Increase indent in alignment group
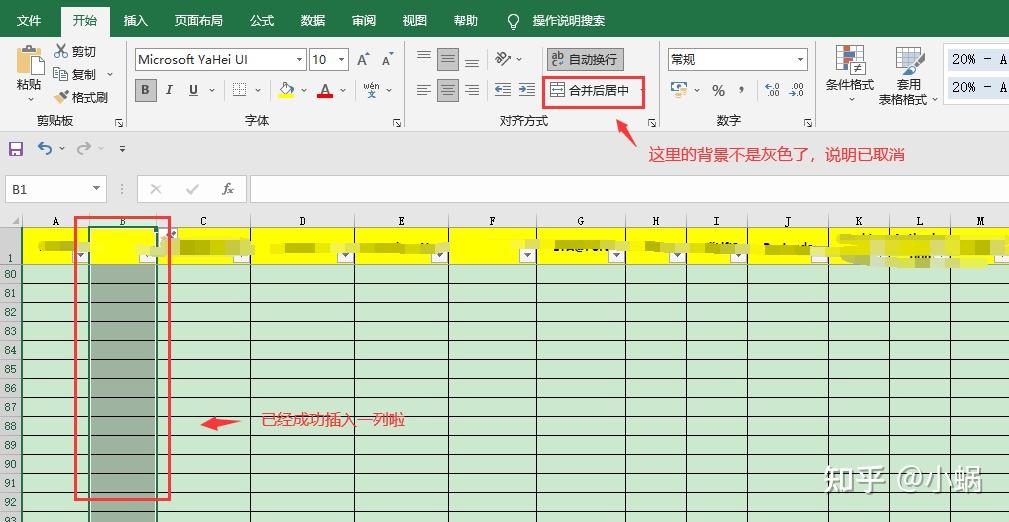The width and height of the screenshot is (1009, 522). [x=527, y=90]
